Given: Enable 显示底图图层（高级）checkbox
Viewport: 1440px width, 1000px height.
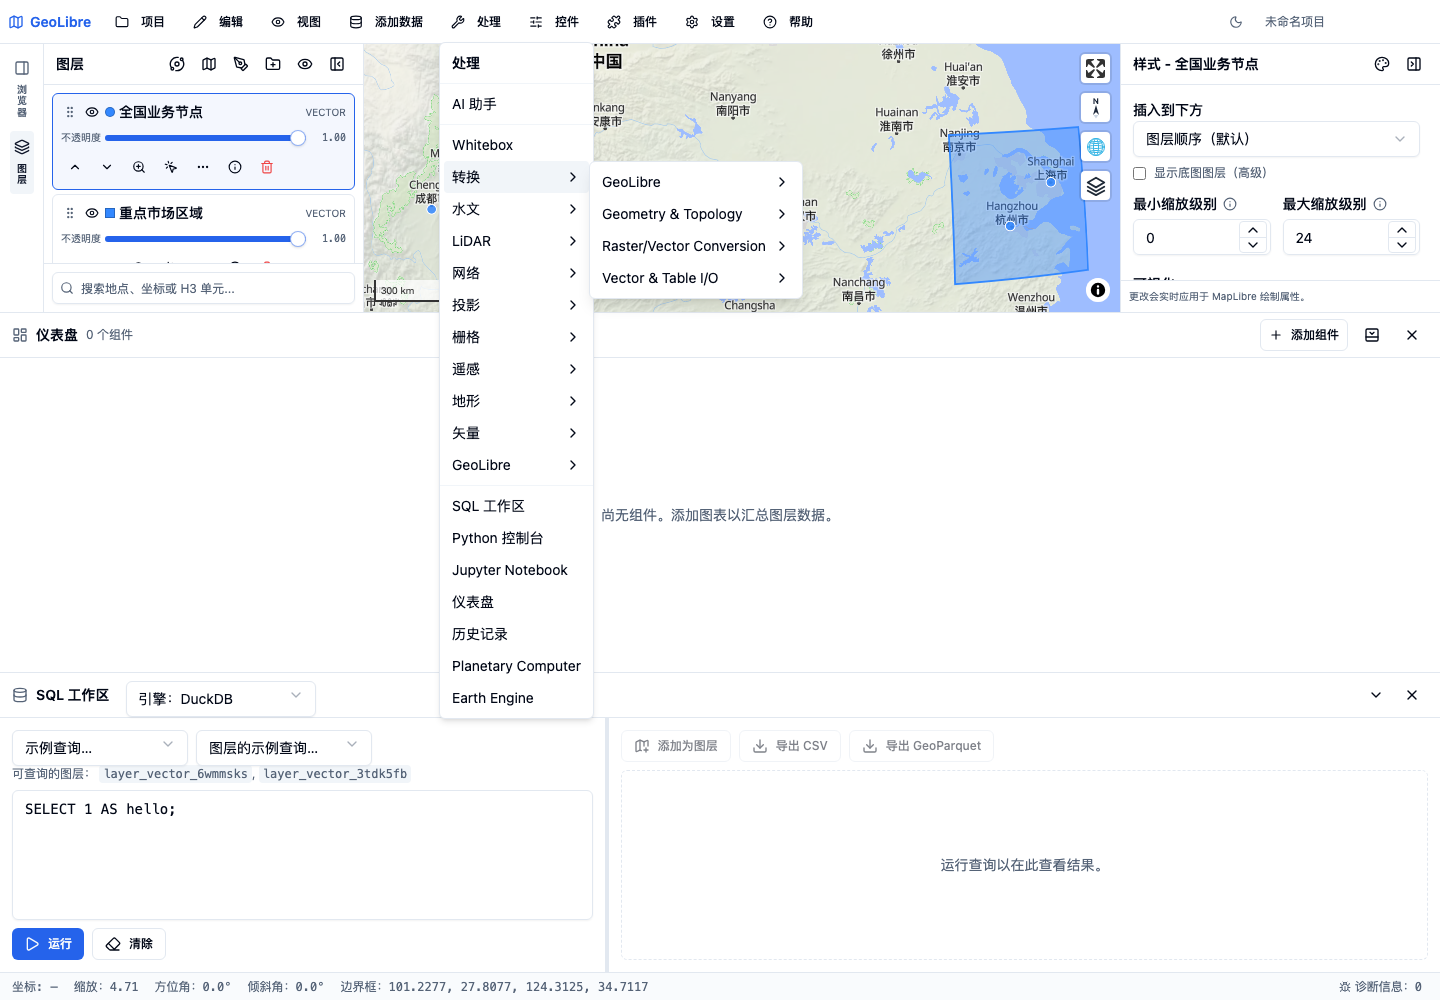Looking at the screenshot, I should [1139, 173].
